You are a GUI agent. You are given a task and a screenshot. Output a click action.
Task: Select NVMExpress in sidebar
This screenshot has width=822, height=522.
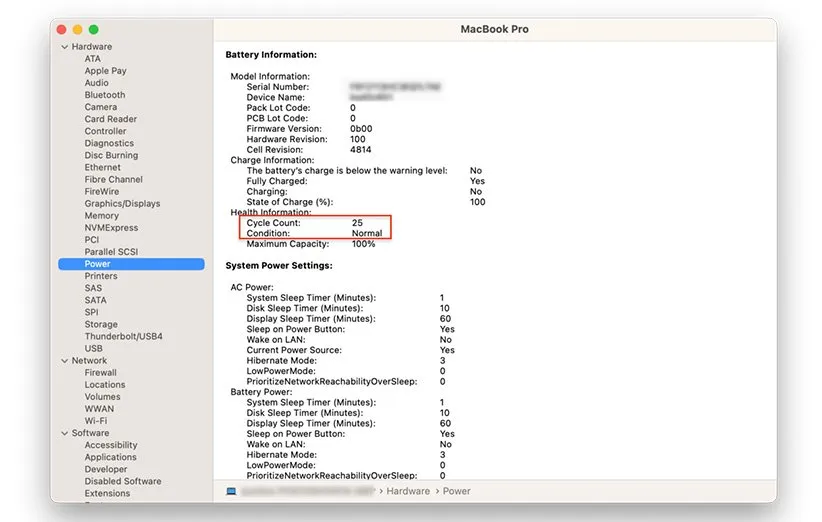(112, 228)
